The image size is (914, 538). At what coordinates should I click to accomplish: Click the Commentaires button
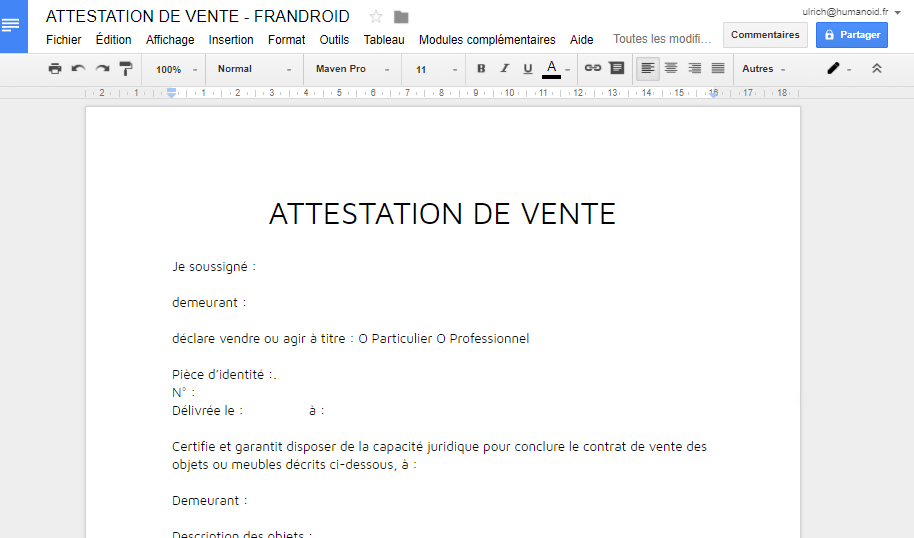(765, 35)
